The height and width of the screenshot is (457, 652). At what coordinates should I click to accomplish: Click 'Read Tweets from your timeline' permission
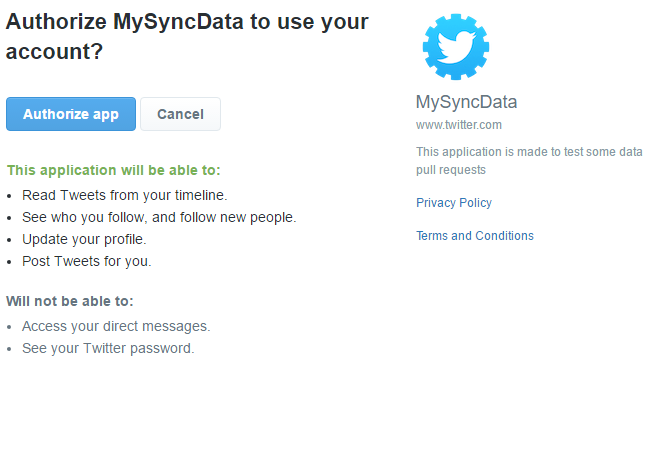[125, 195]
